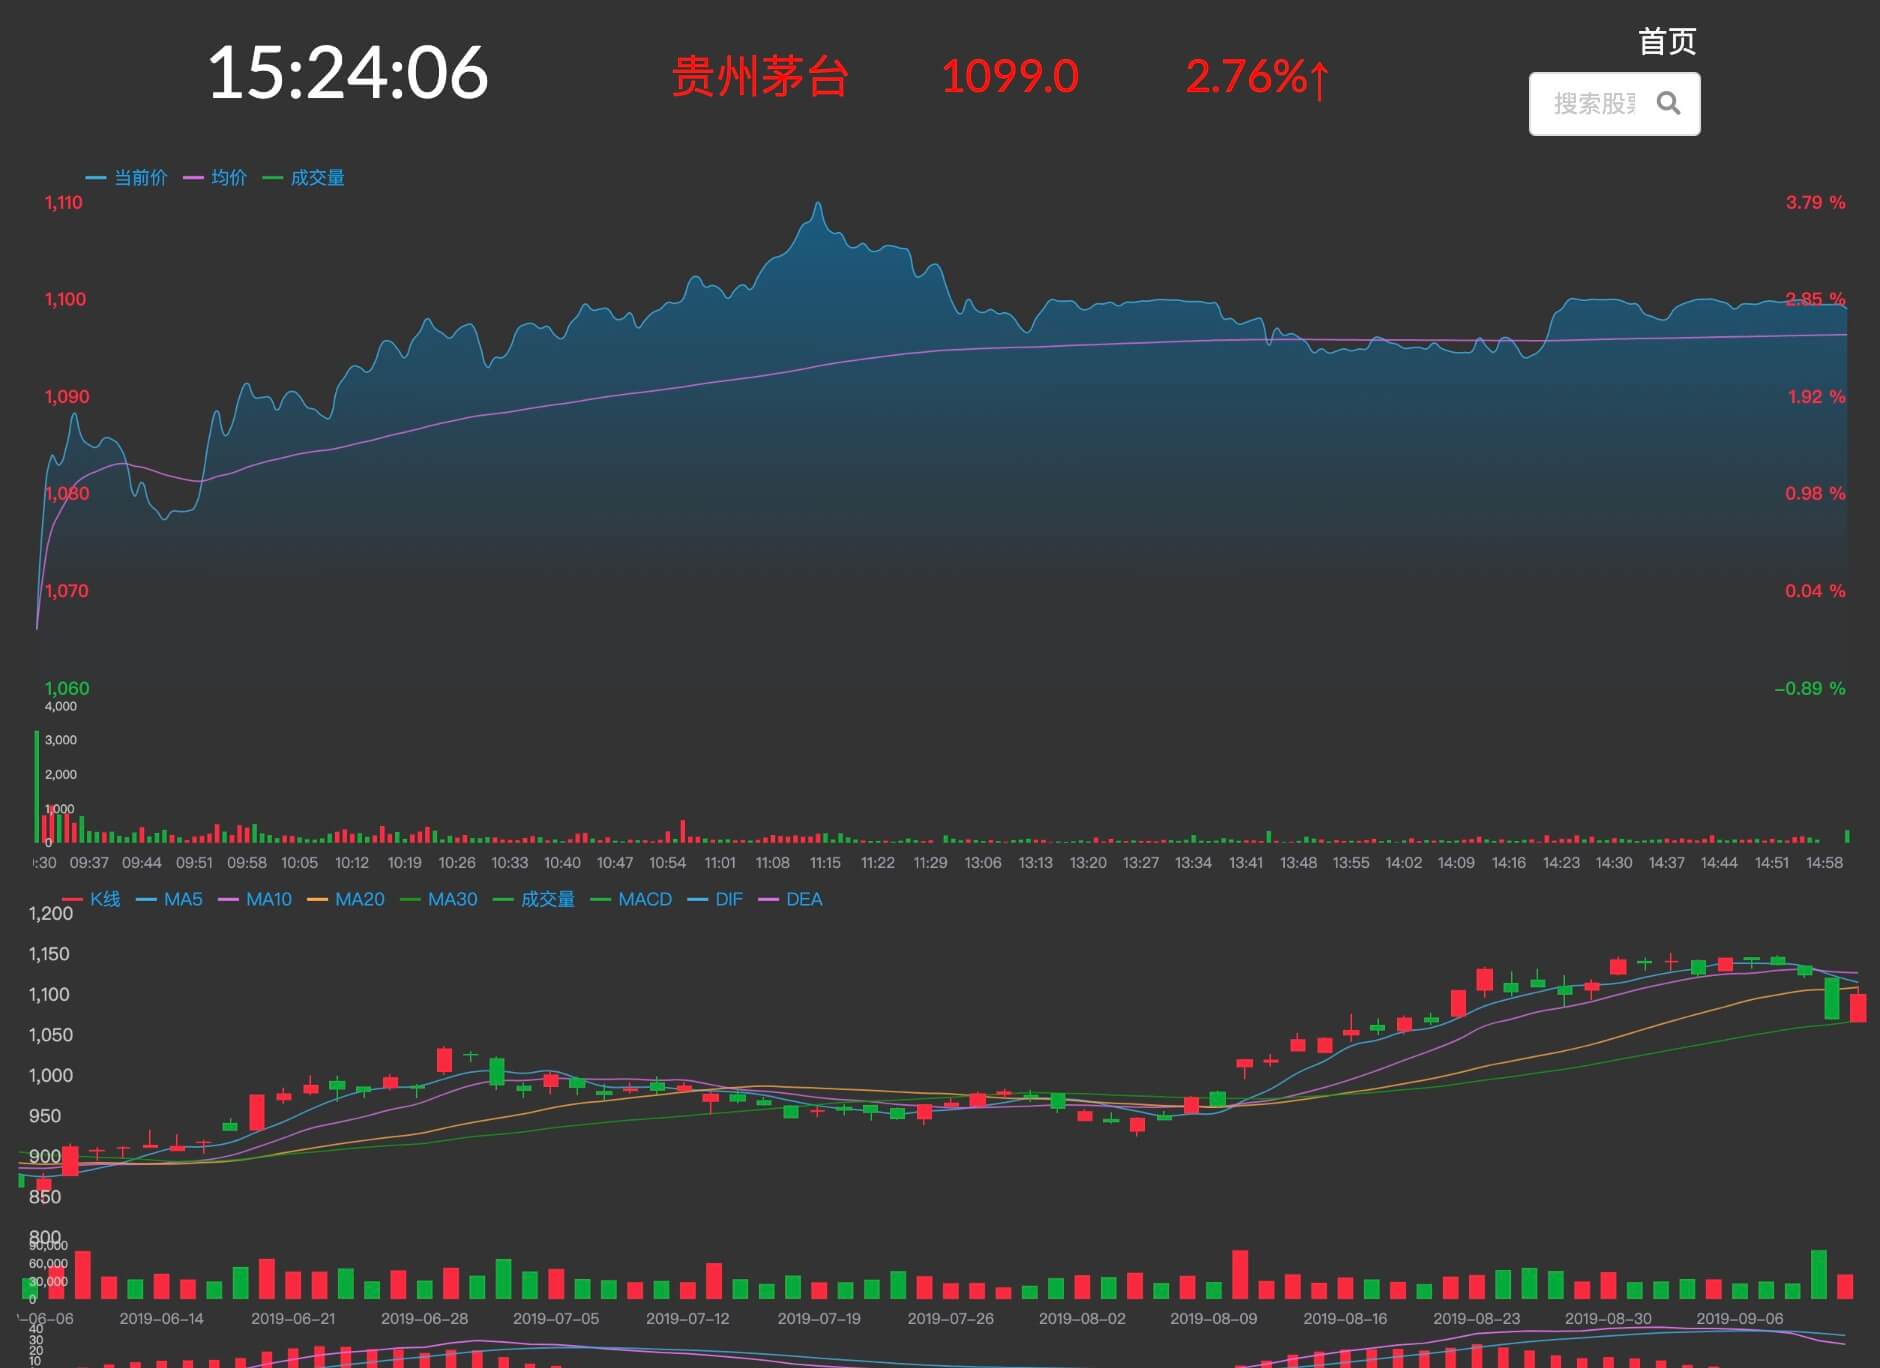The width and height of the screenshot is (1880, 1368).
Task: Click the 1,200 K-line axis label
Action: pos(51,913)
